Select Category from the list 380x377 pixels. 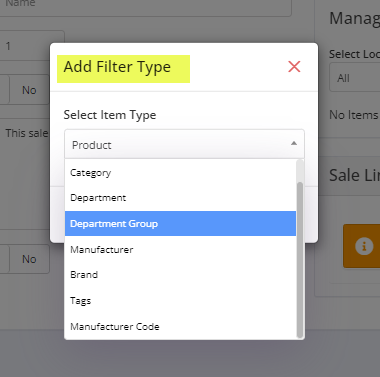coord(180,173)
